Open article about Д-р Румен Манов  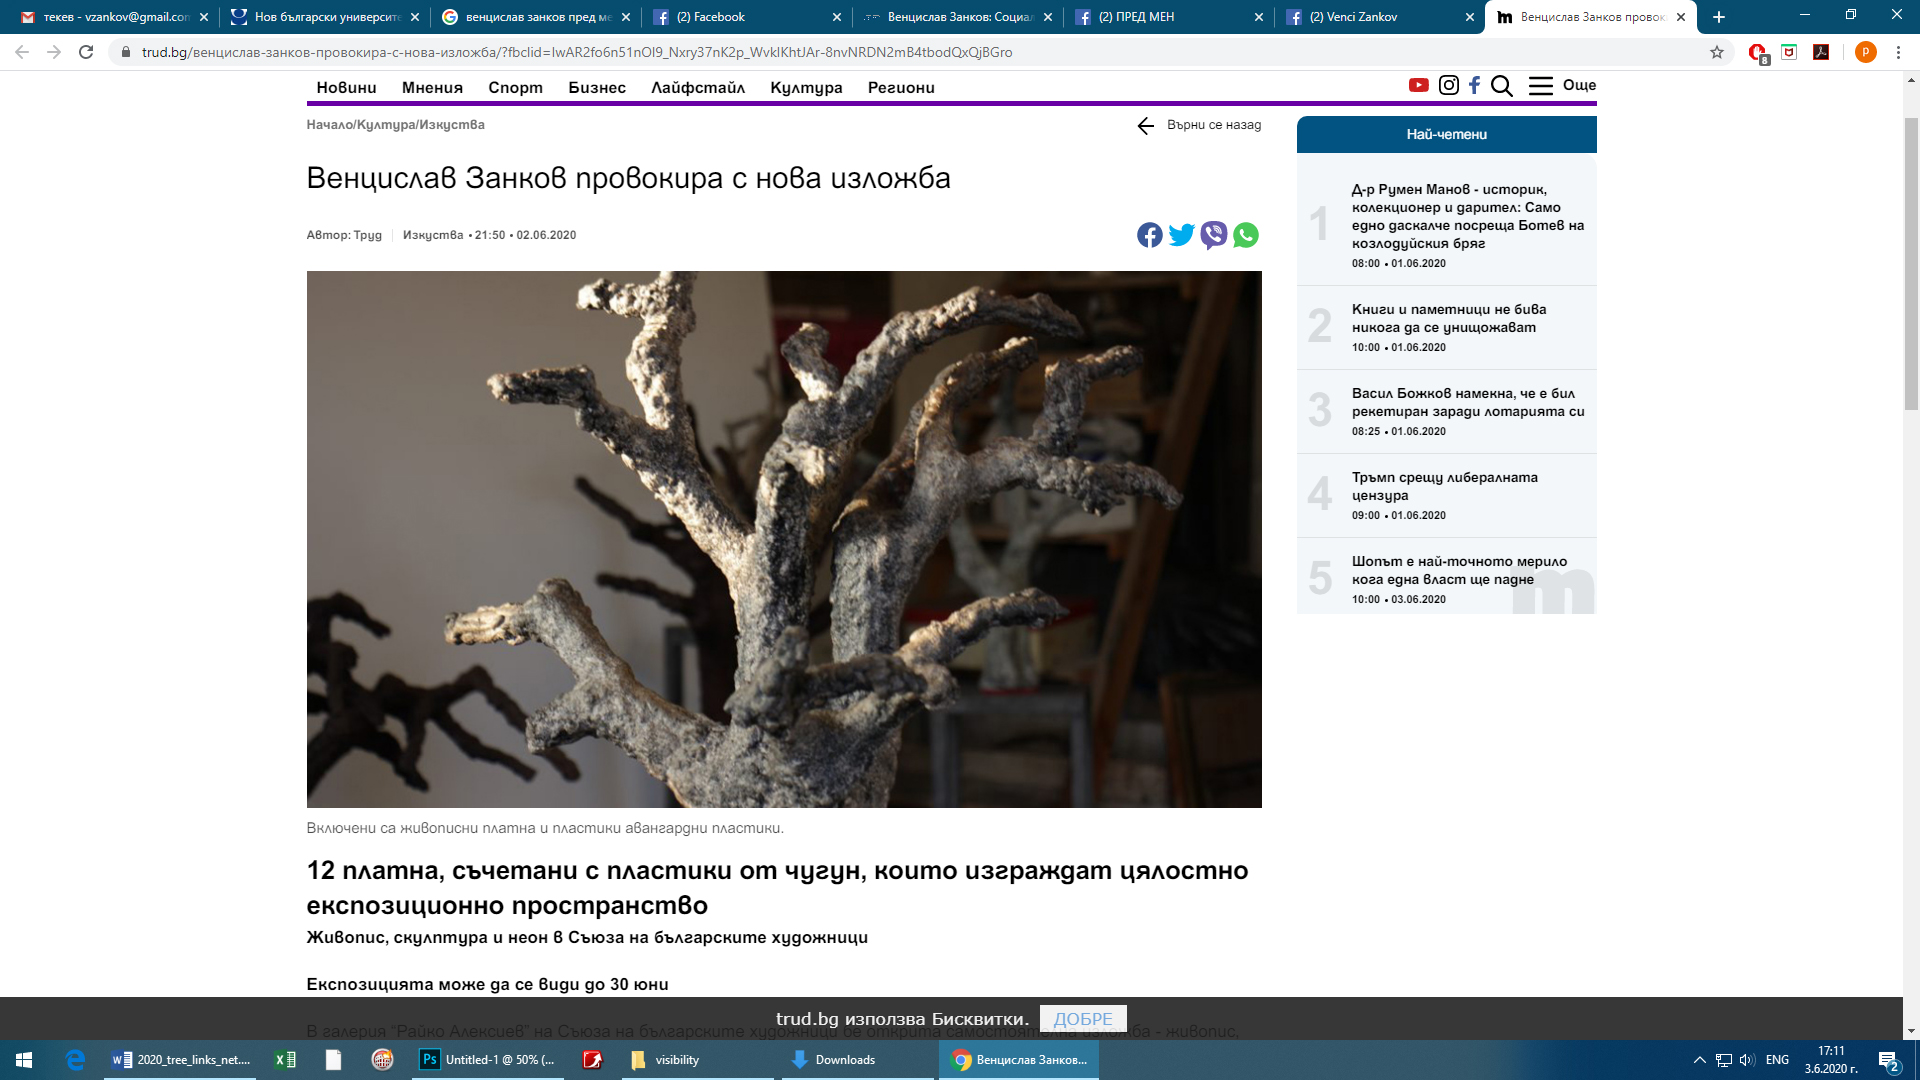(x=1468, y=217)
